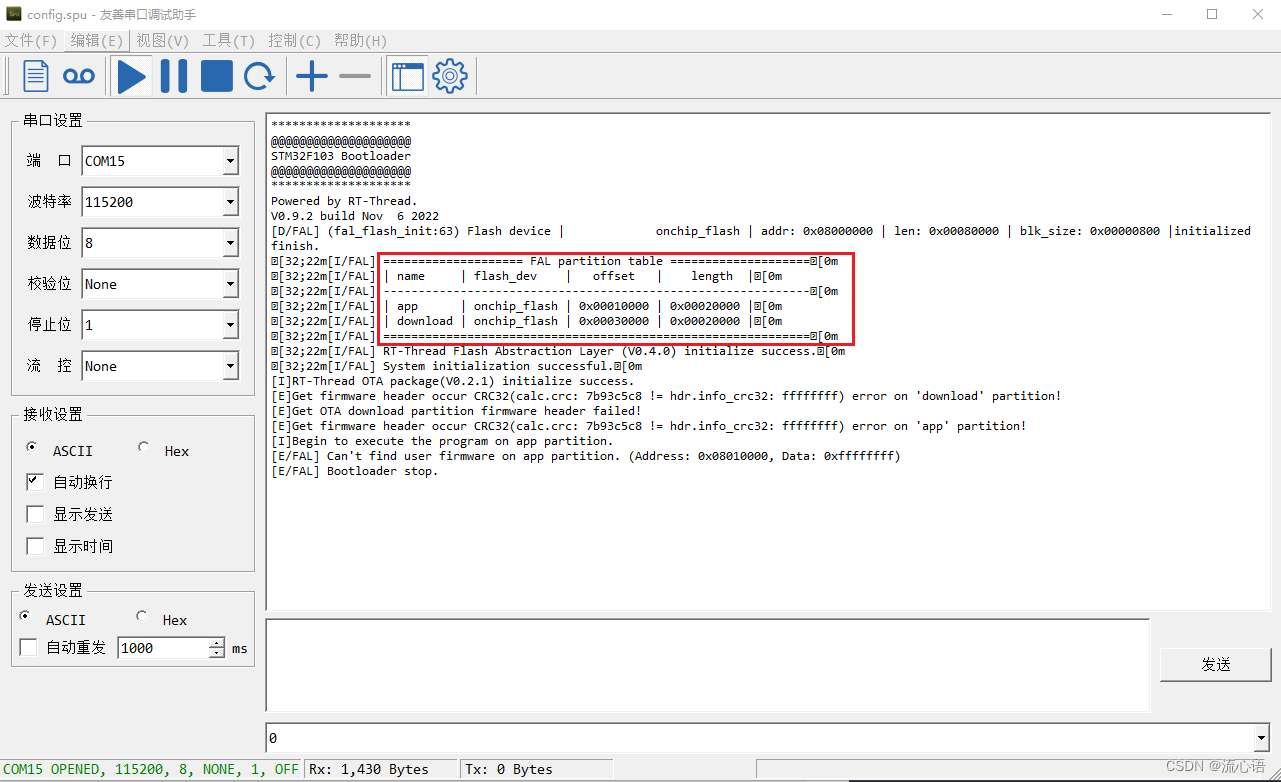
Task: Click 'V0.9.2 build Nov 6 2022' line
Action: pos(354,216)
